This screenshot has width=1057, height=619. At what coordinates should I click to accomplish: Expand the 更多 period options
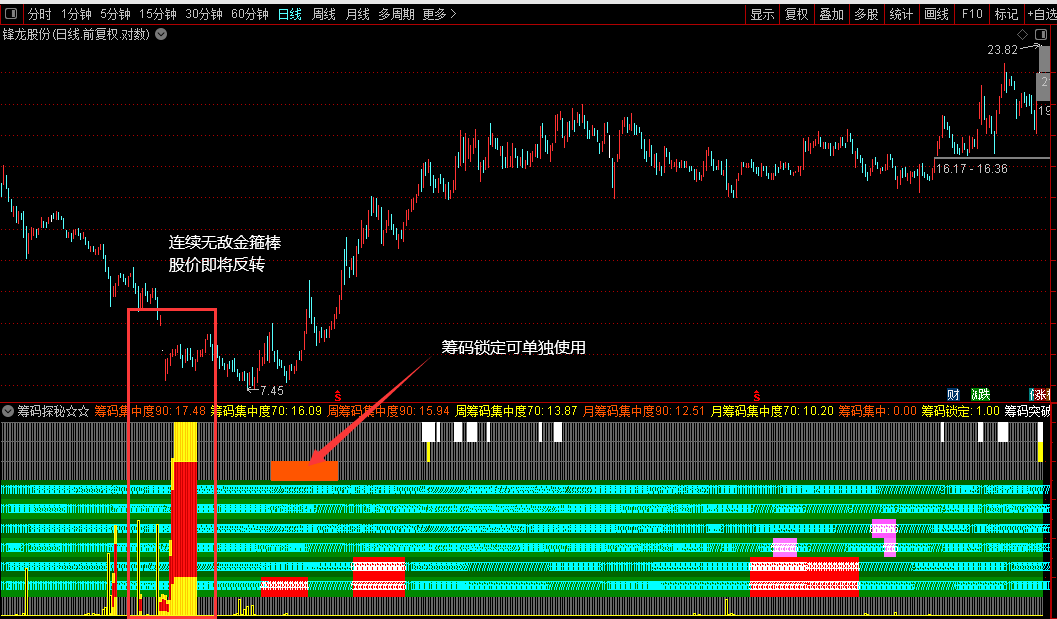440,14
